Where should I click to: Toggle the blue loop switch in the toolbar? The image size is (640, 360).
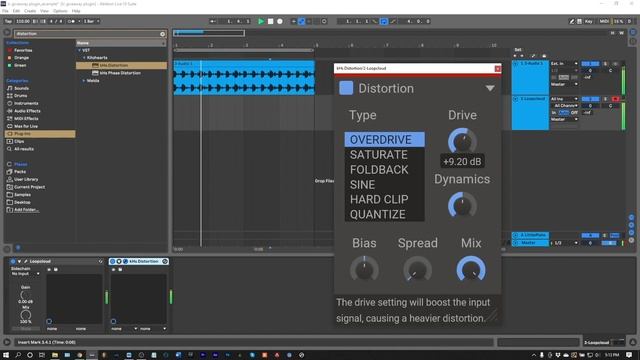[384, 21]
